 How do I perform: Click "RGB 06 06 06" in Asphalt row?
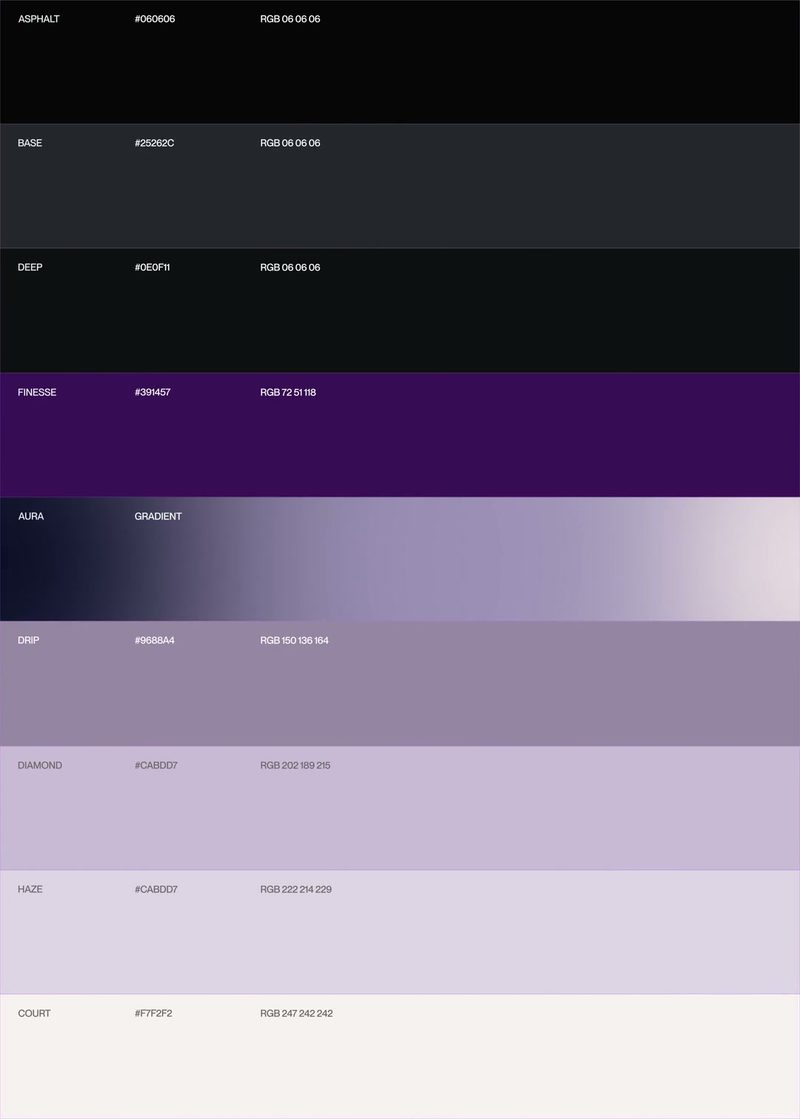[290, 19]
